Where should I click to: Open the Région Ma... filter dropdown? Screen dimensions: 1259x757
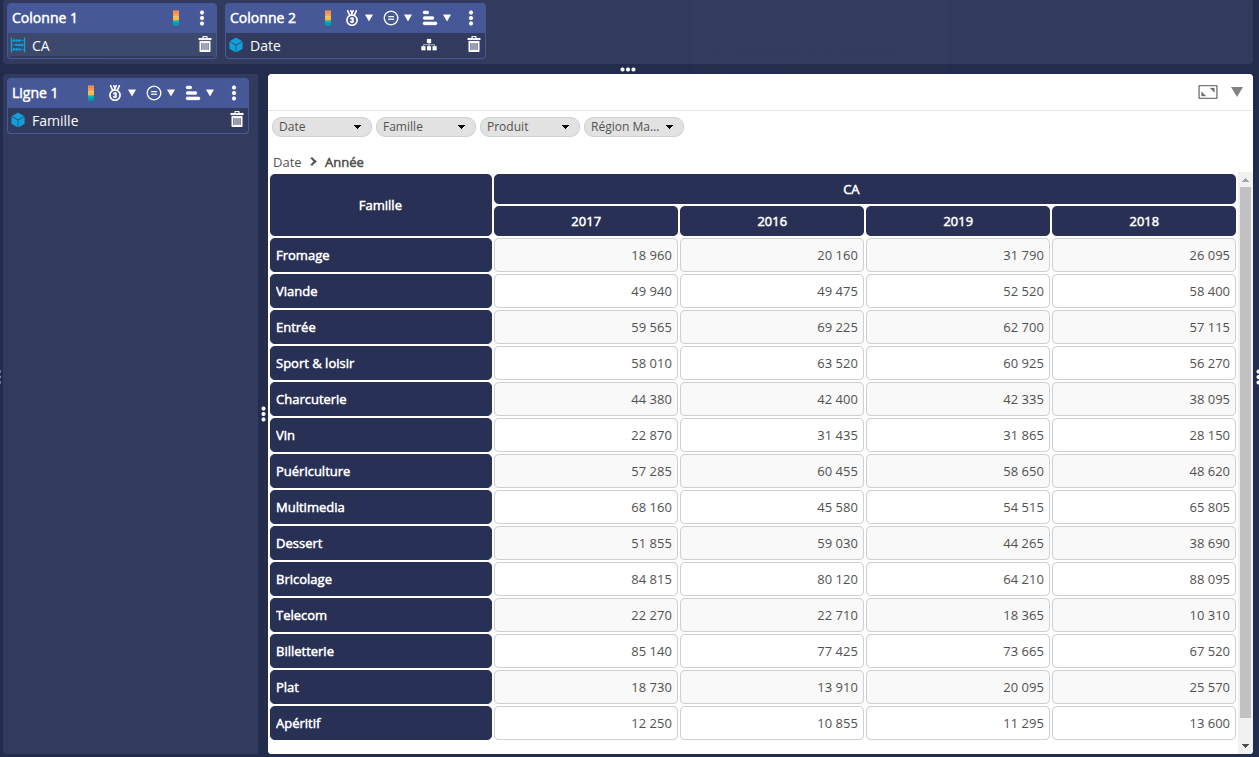click(x=633, y=127)
